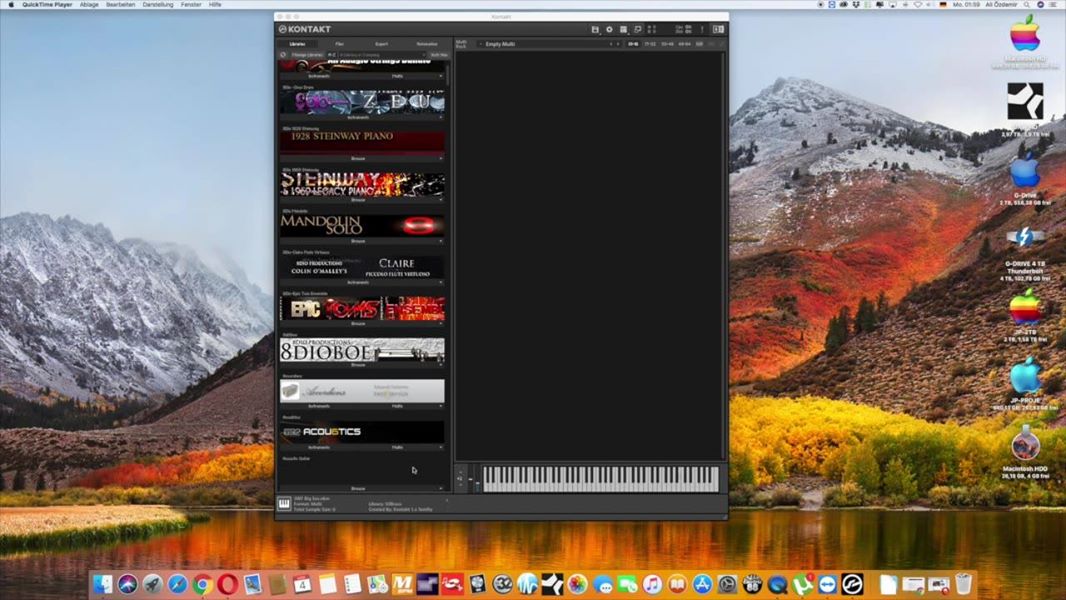
Task: Open Multis under the Accordions library
Action: (398, 406)
